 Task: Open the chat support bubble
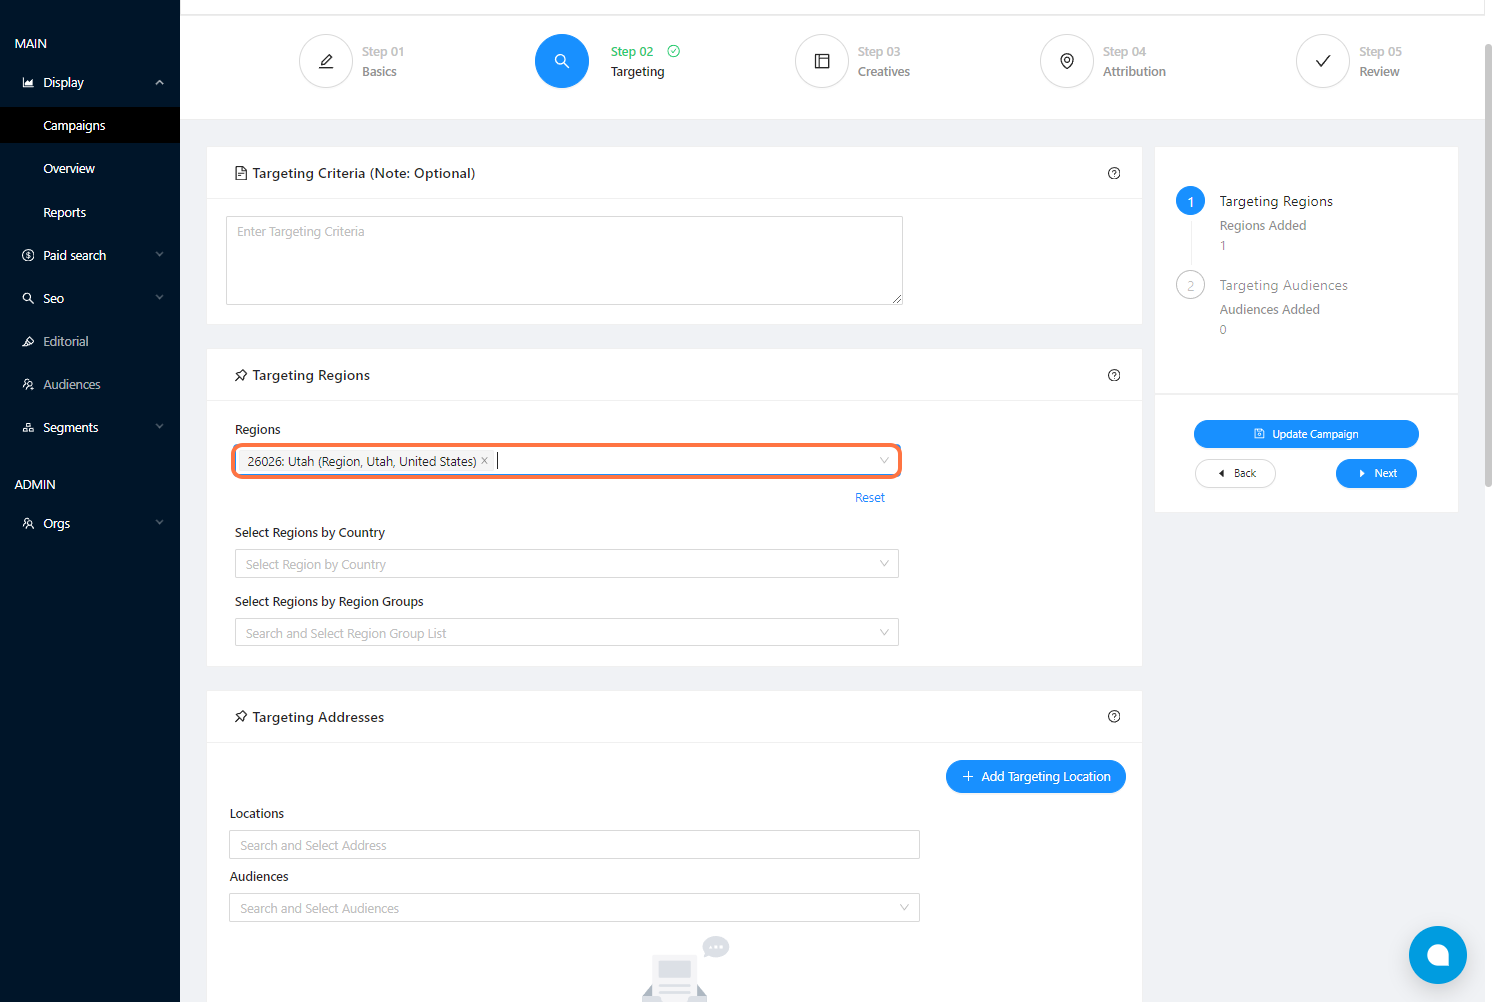1437,954
